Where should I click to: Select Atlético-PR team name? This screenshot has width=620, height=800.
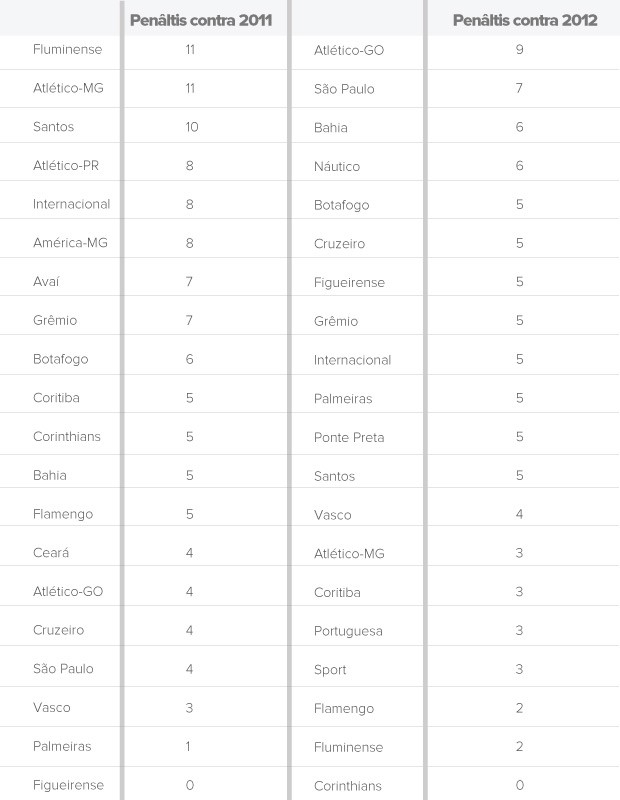[66, 166]
